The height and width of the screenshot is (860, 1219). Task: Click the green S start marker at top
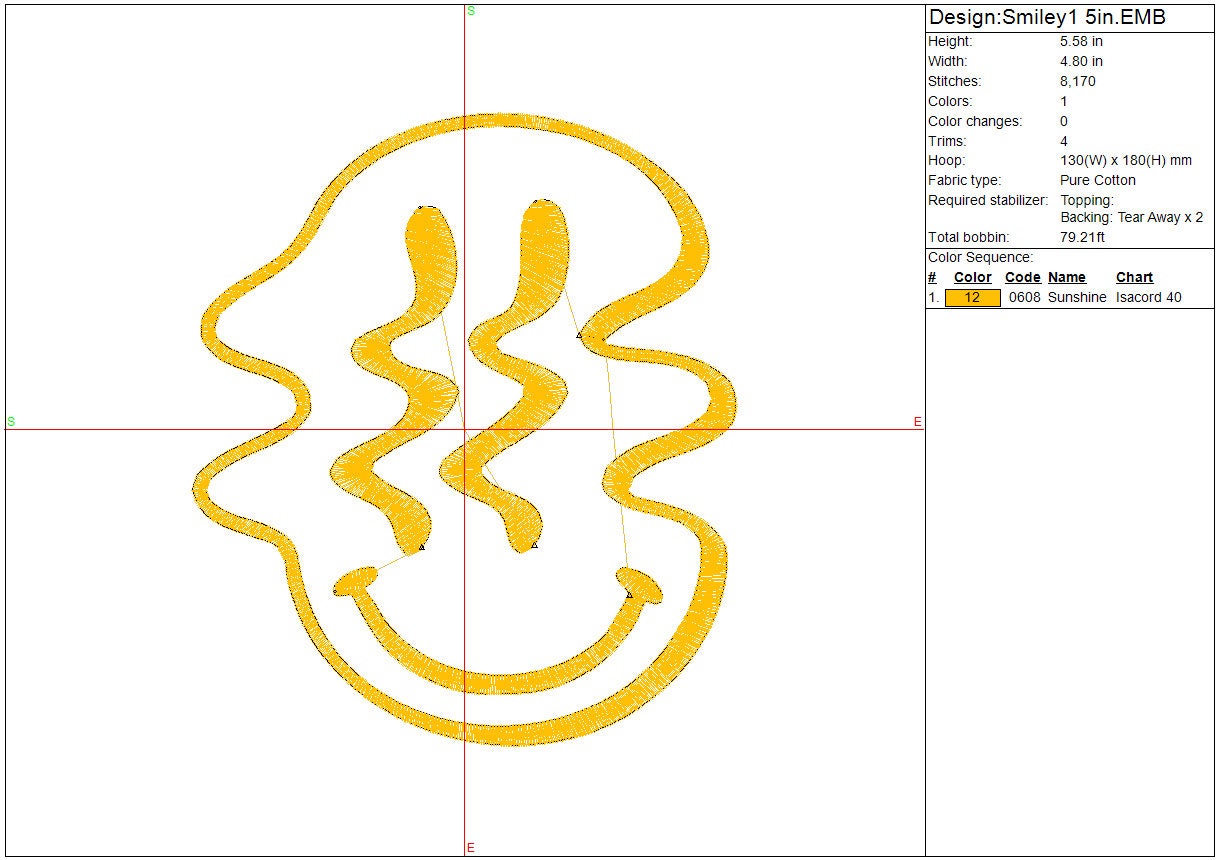471,11
